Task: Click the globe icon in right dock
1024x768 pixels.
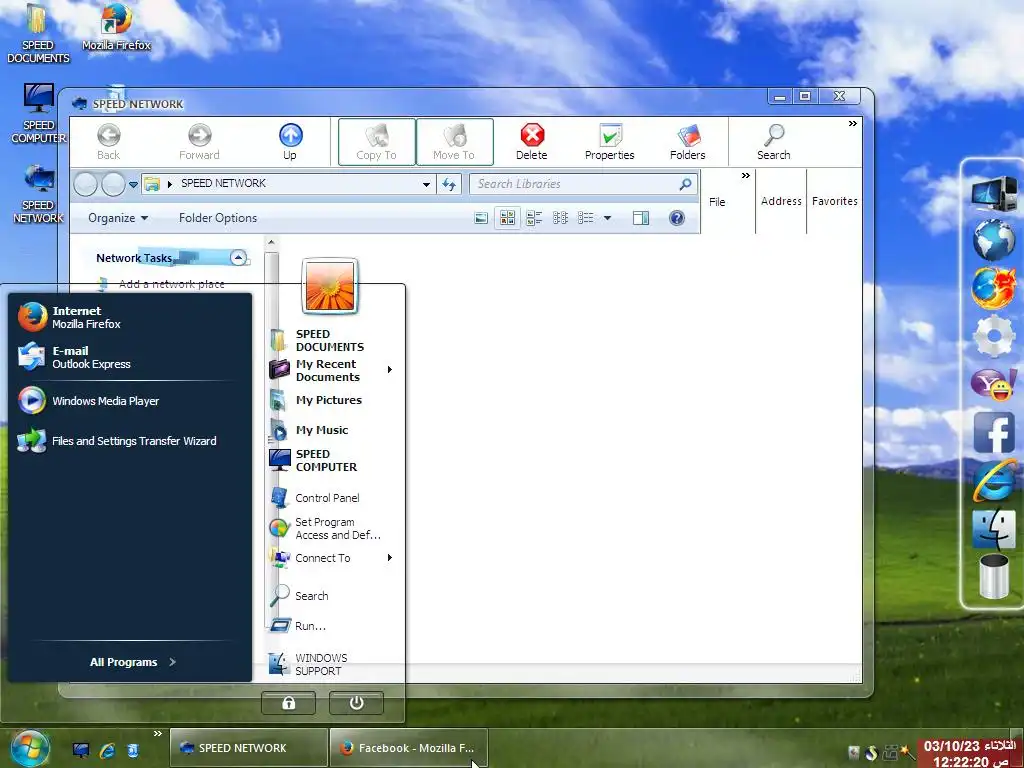Action: [994, 239]
